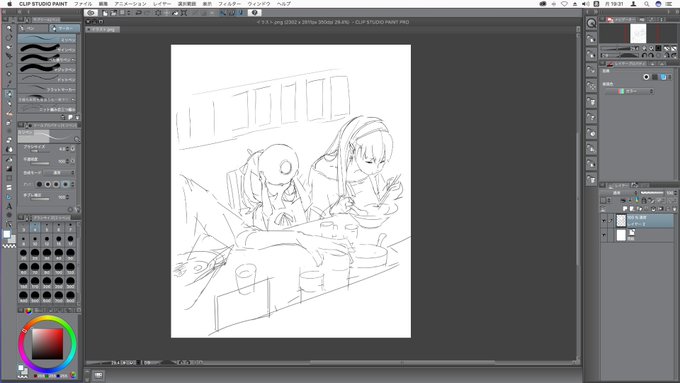Click the Delete layer trash icon
Viewport: 680px width, 383px height.
(x=674, y=209)
